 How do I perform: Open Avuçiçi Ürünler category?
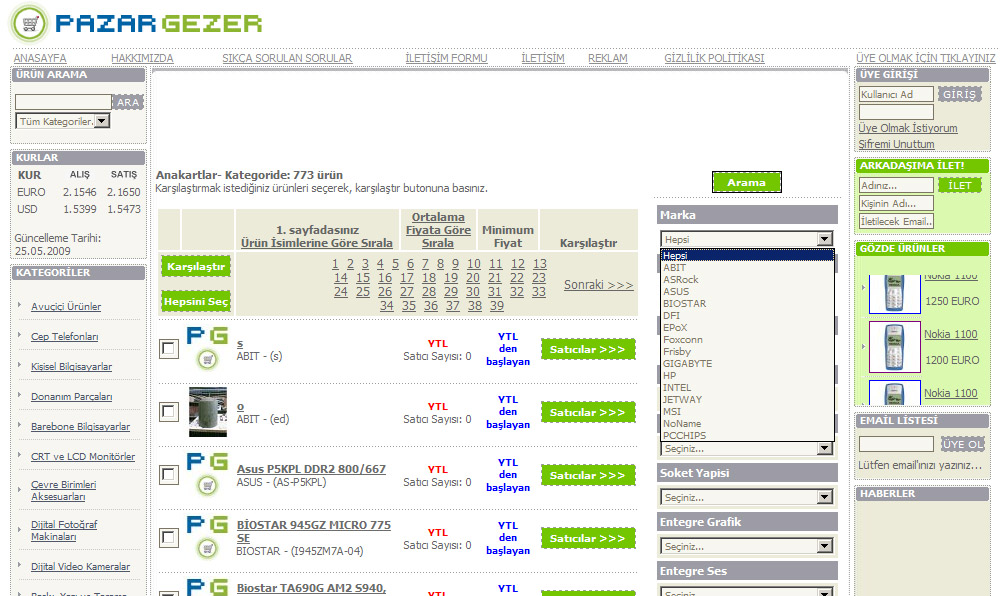(66, 307)
